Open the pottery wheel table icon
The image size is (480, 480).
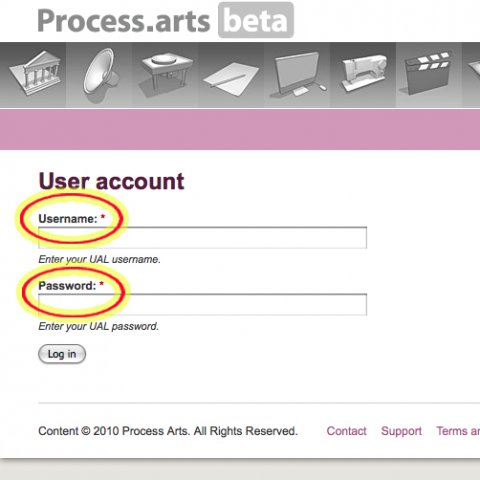point(165,75)
